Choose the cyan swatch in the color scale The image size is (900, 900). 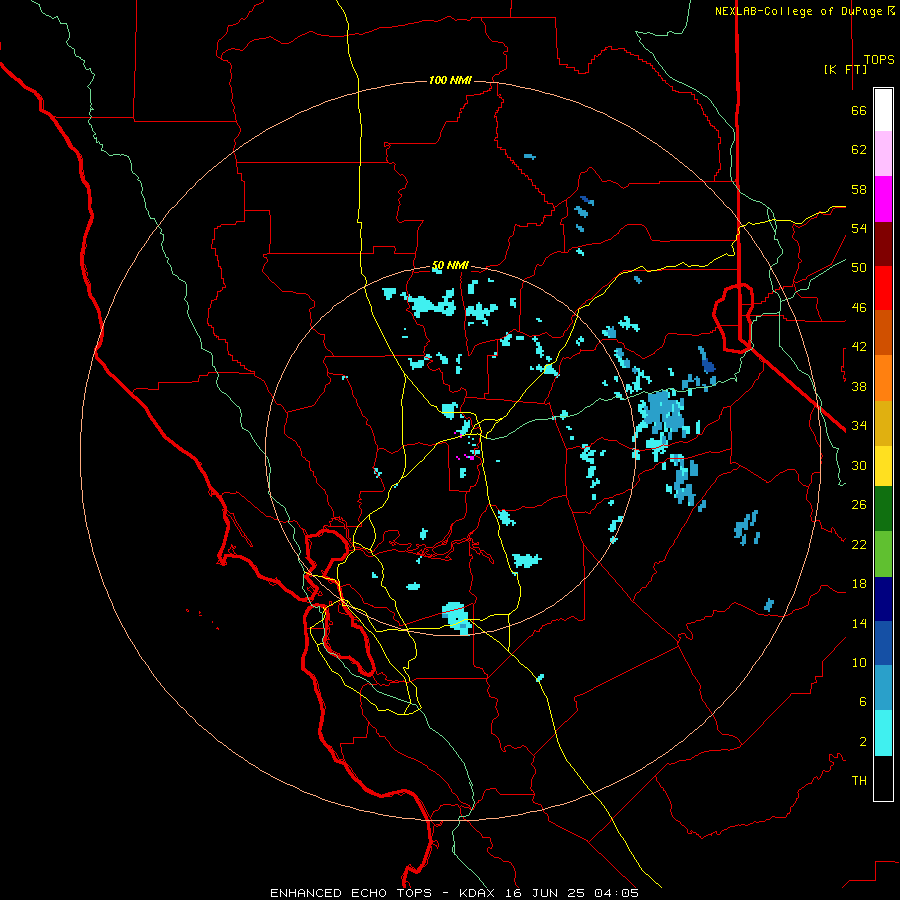click(883, 733)
